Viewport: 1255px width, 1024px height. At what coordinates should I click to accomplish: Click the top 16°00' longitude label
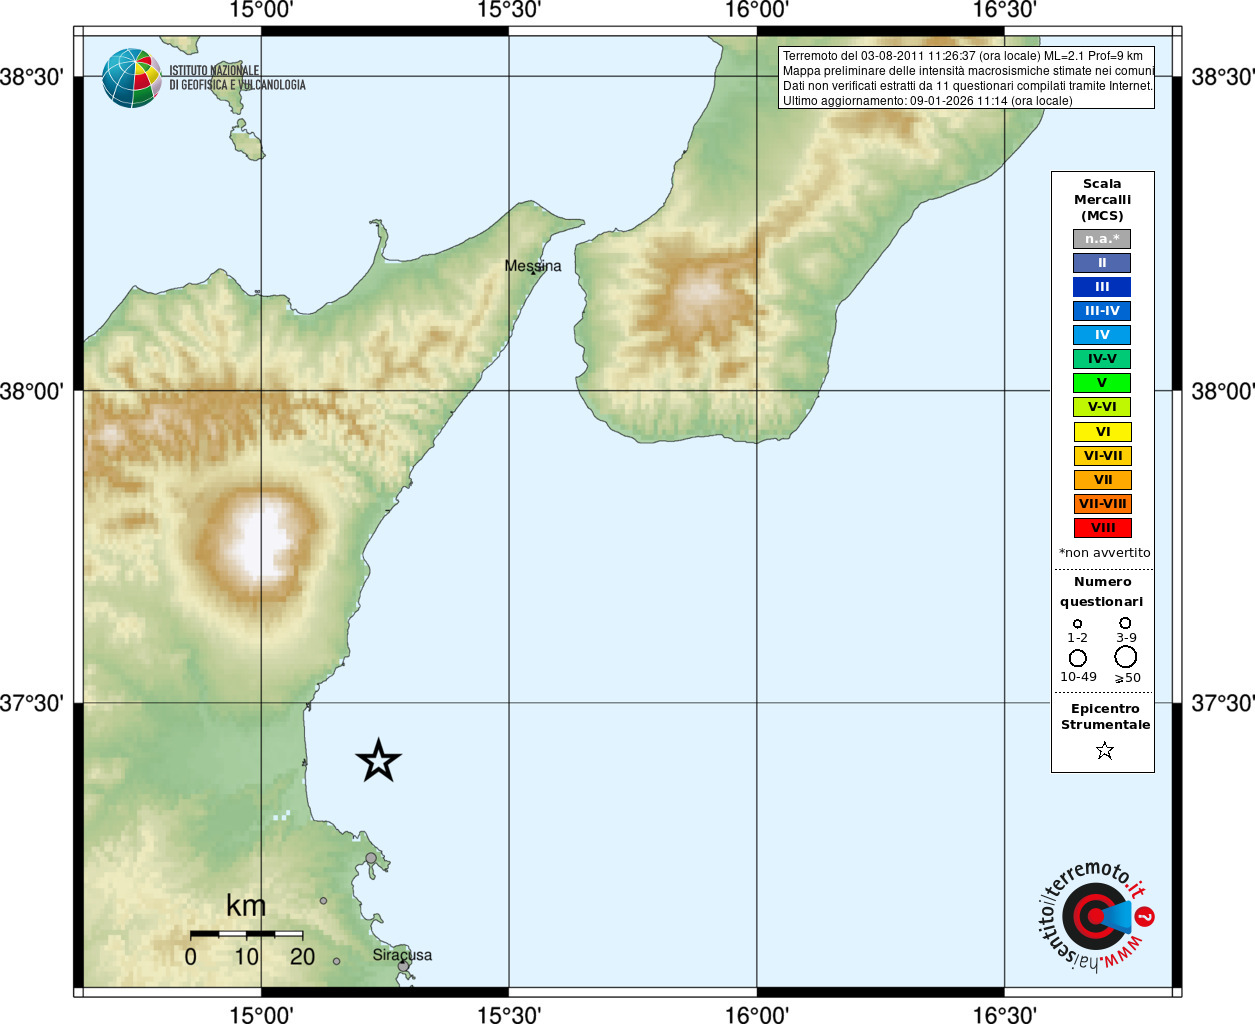coord(757,10)
